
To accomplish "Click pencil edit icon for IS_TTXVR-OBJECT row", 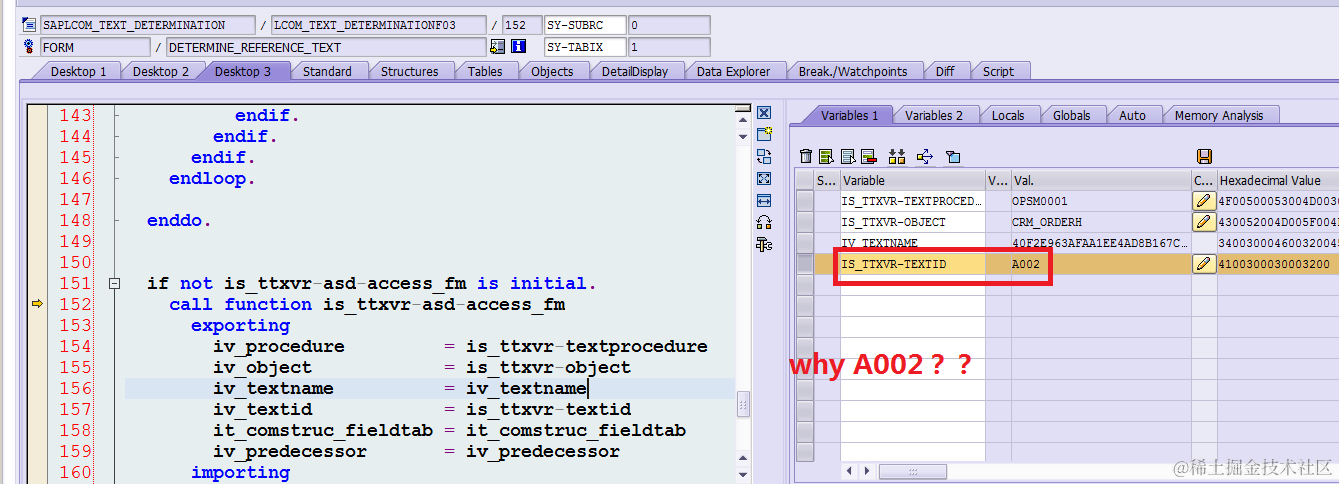I will coord(1204,222).
